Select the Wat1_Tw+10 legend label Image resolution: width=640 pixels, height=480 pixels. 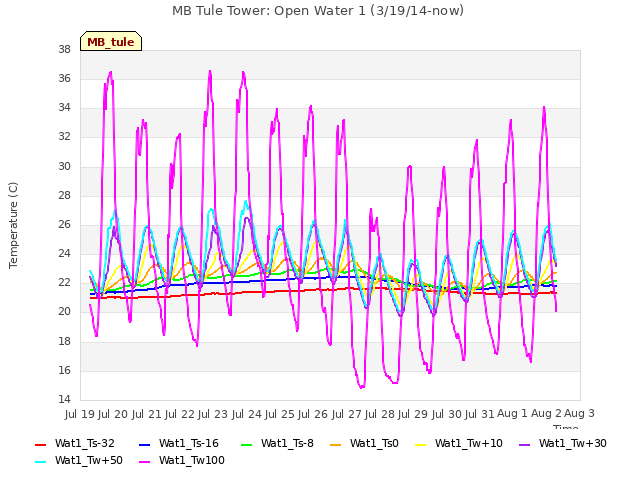pyautogui.click(x=469, y=443)
